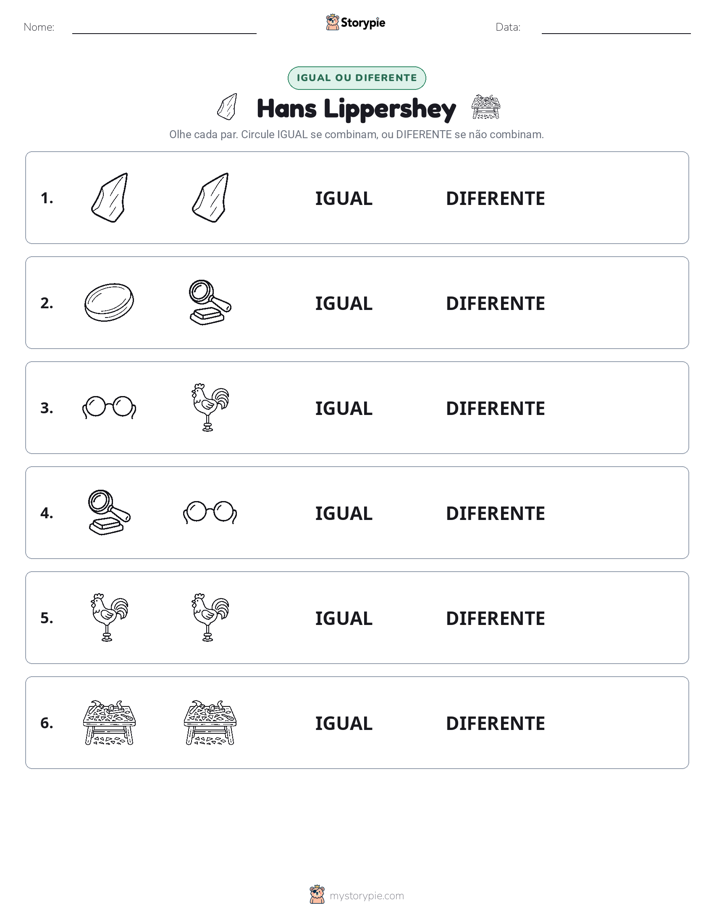This screenshot has height=924, width=714.
Task: Click the eyeglasses icon in row 3
Action: [109, 407]
